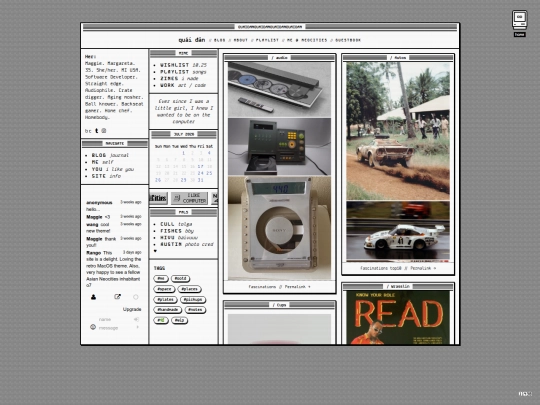
Task: Click the send arrow beside message field
Action: tap(137, 327)
